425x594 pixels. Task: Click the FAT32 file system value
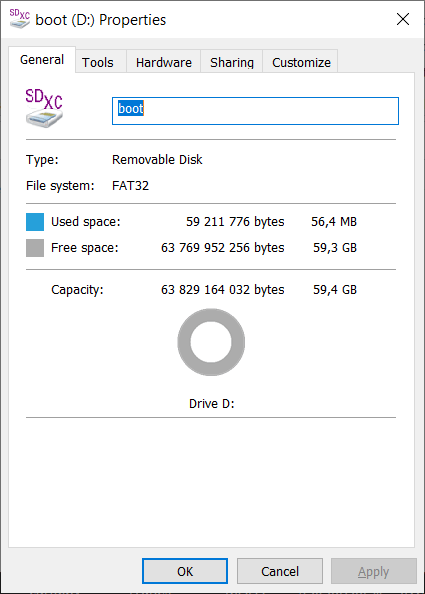[130, 186]
